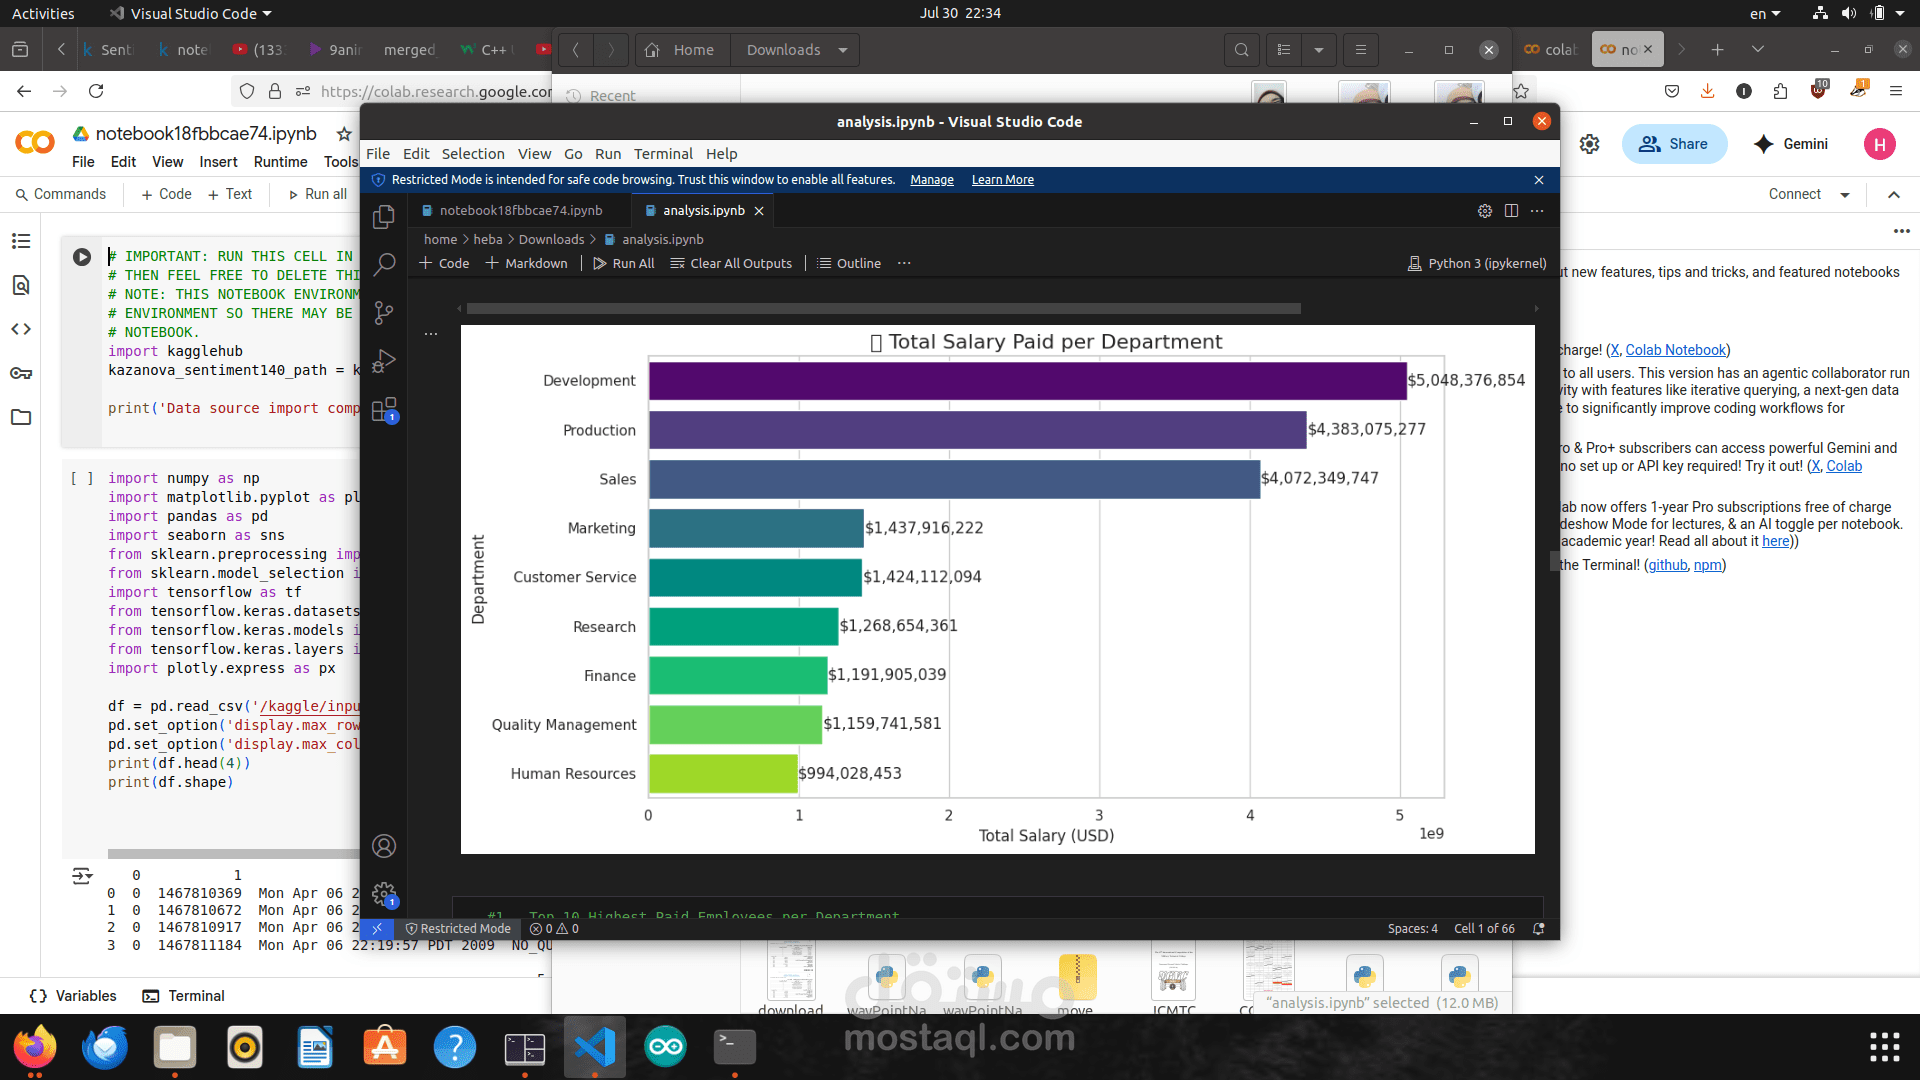This screenshot has height=1080, width=1920.
Task: Toggle the Colab Terminal panel
Action: tap(184, 996)
